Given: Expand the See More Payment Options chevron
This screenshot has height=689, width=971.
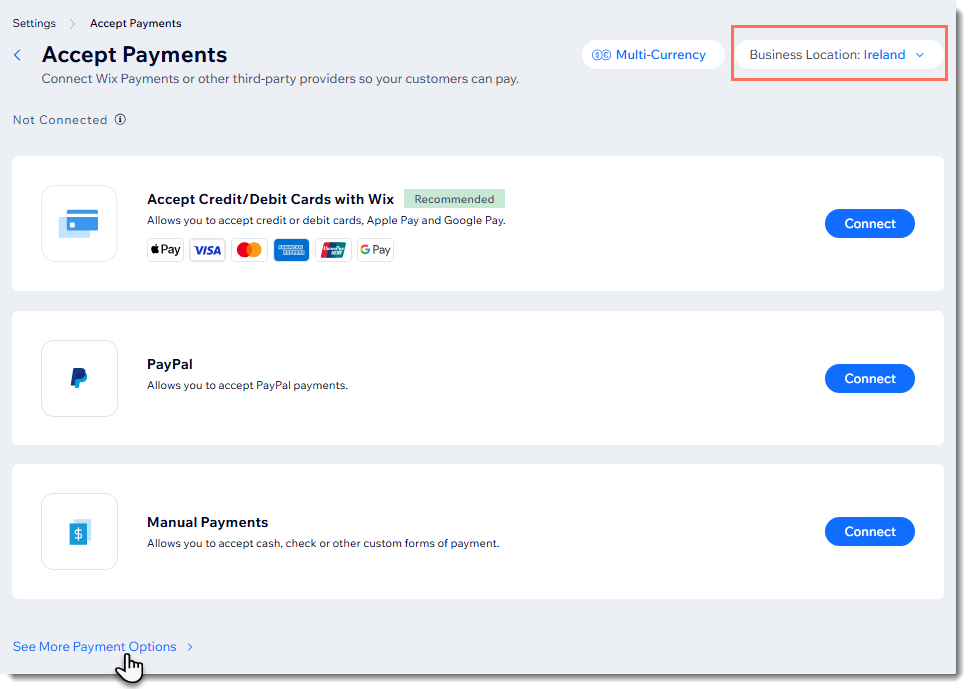Looking at the screenshot, I should 190,647.
